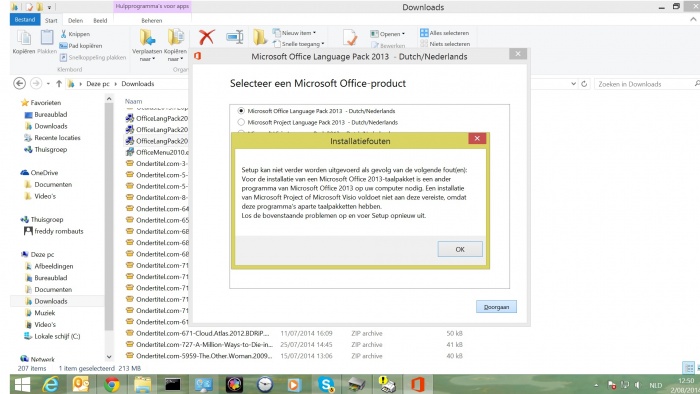
Task: Click printer icon in taskbar
Action: coord(356,385)
